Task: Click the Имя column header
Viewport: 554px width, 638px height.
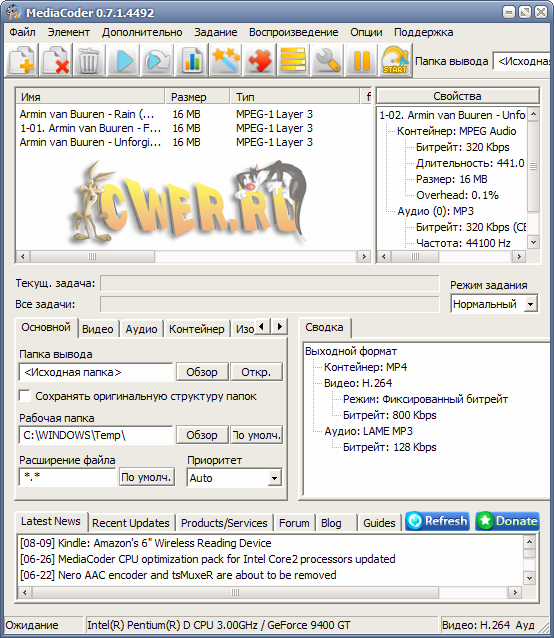Action: pyautogui.click(x=90, y=97)
